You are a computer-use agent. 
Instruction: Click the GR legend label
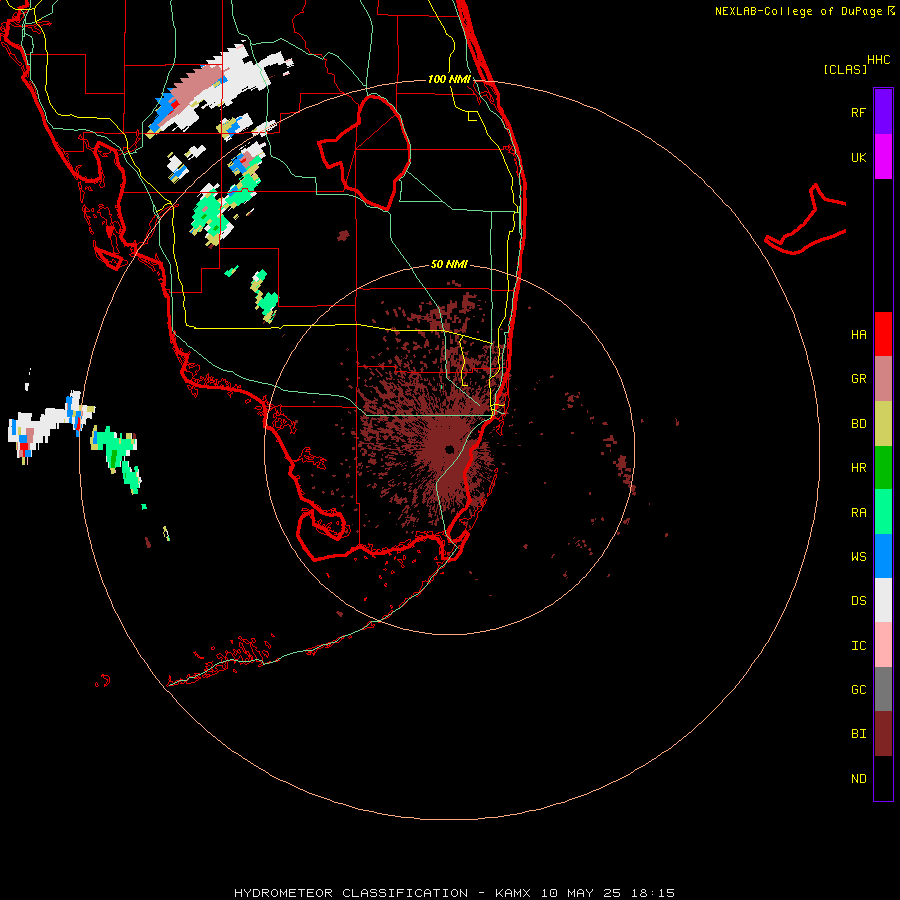point(858,379)
